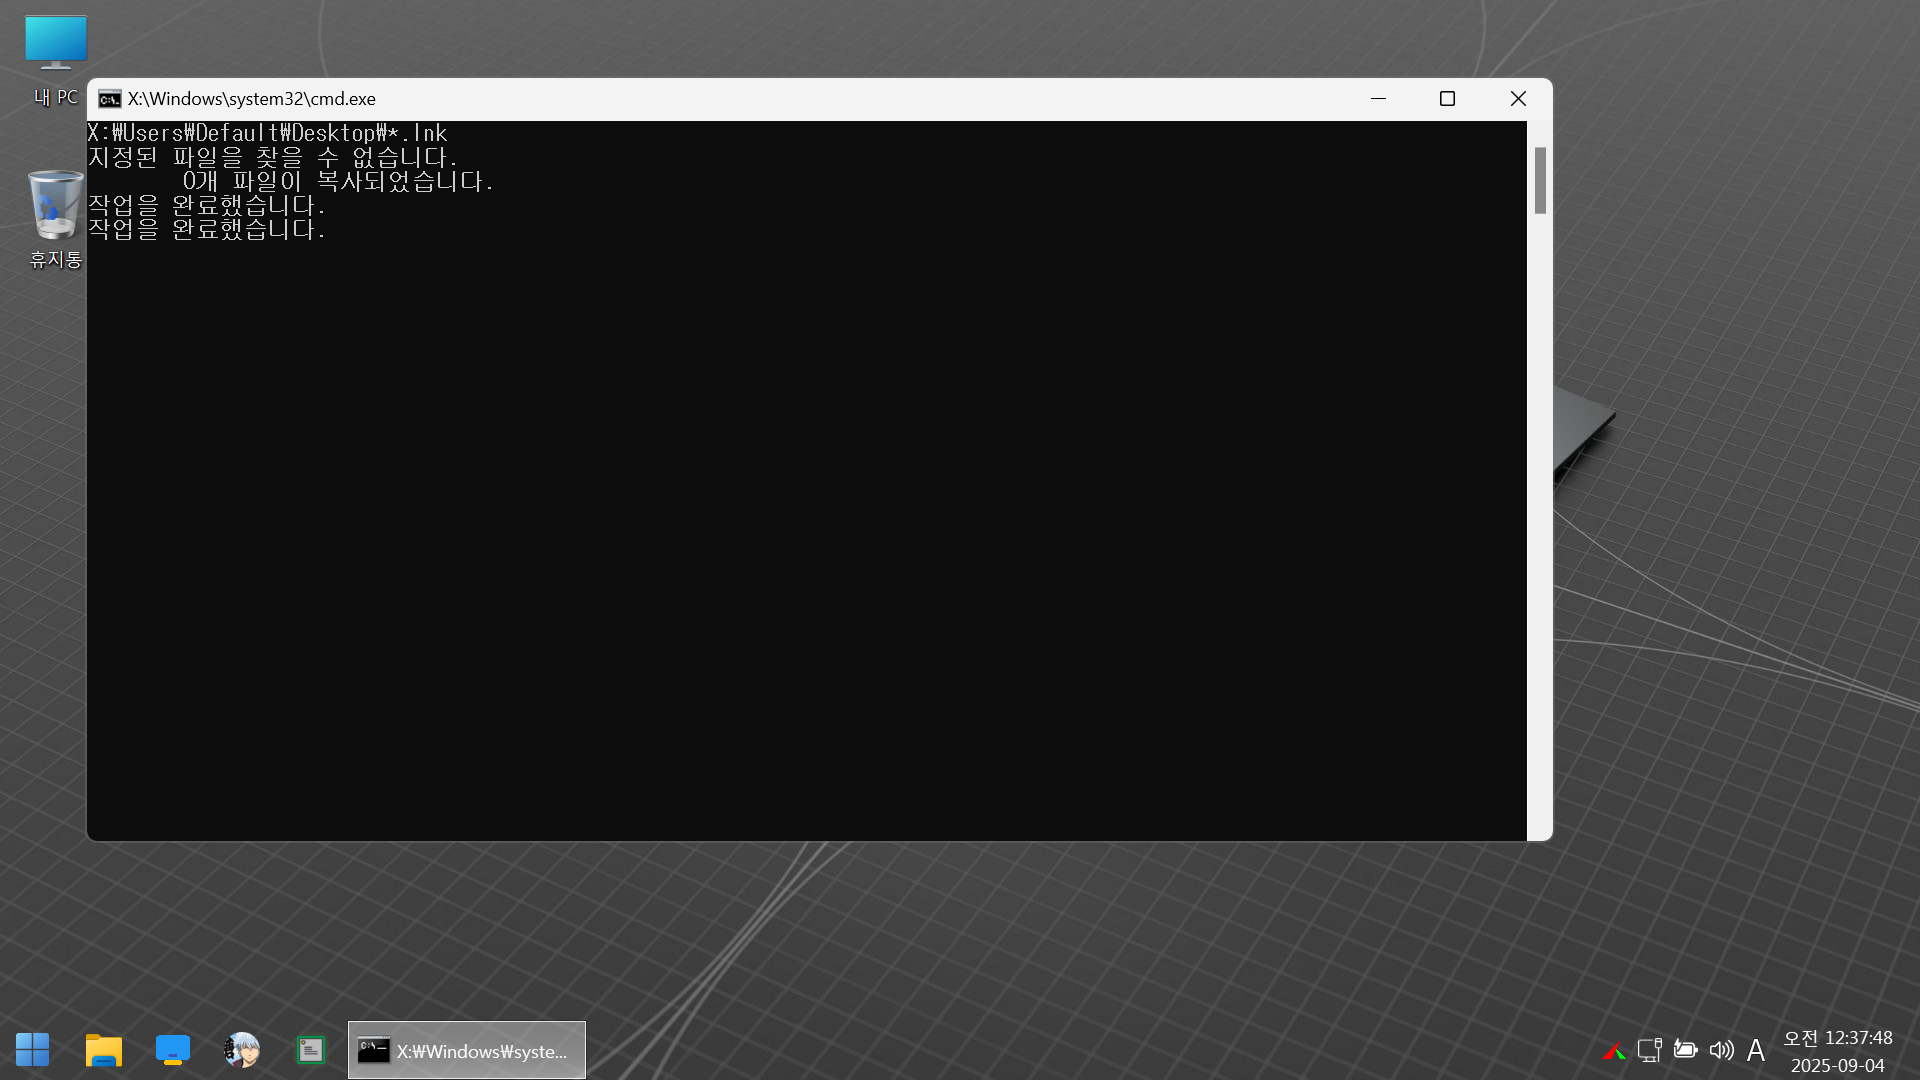This screenshot has height=1080, width=1920.
Task: Toggle the IME language indicator A
Action: tap(1756, 1050)
